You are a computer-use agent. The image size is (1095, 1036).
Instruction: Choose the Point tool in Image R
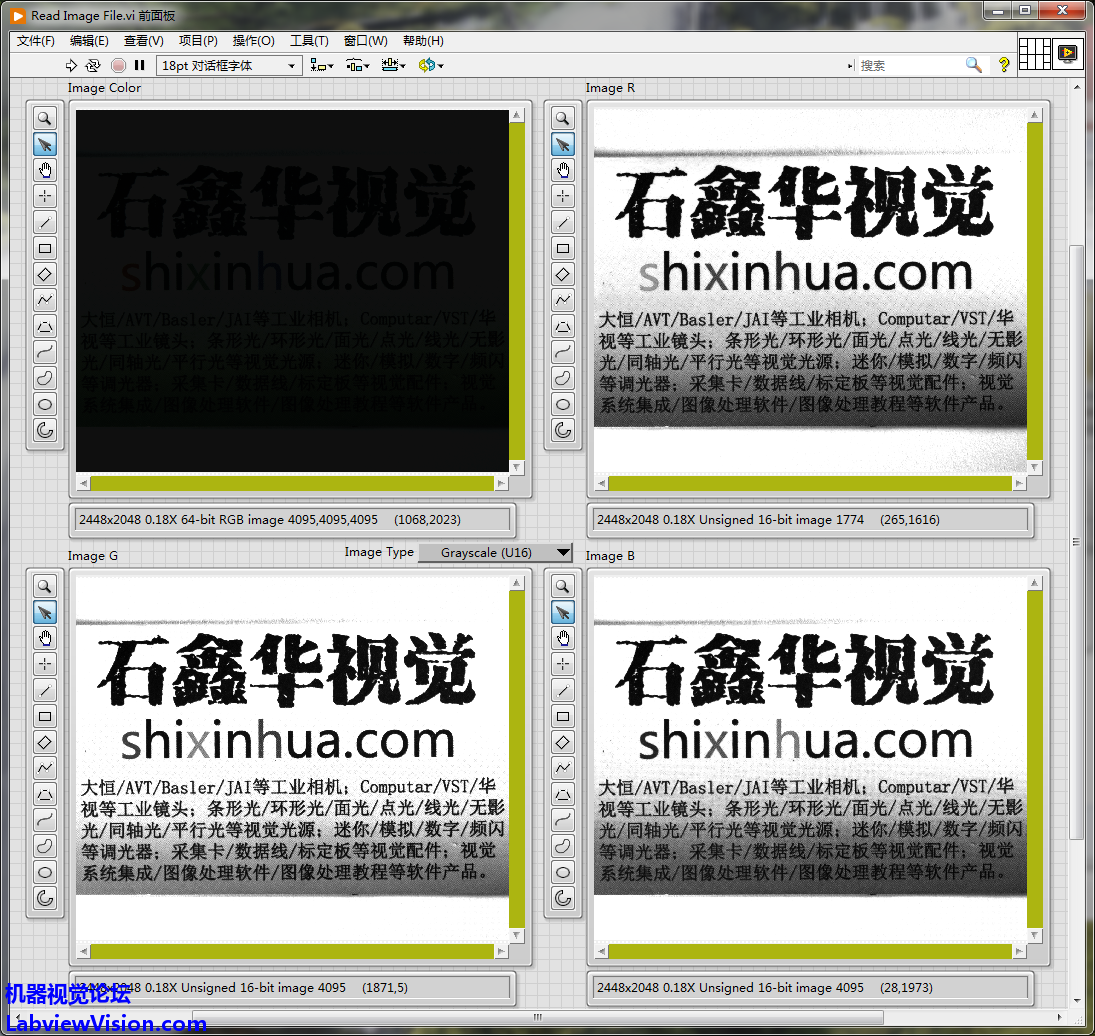click(563, 196)
